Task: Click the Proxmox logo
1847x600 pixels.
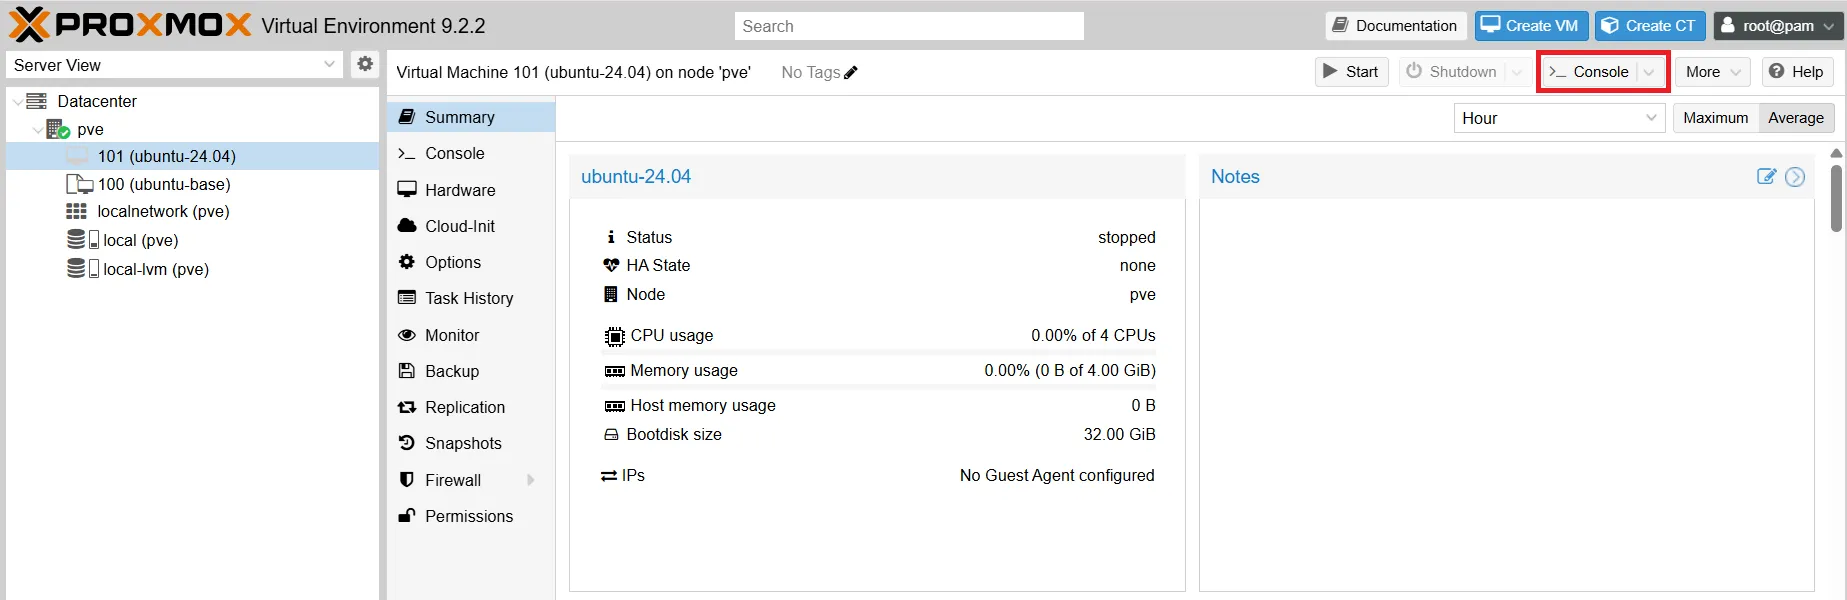Action: 130,25
